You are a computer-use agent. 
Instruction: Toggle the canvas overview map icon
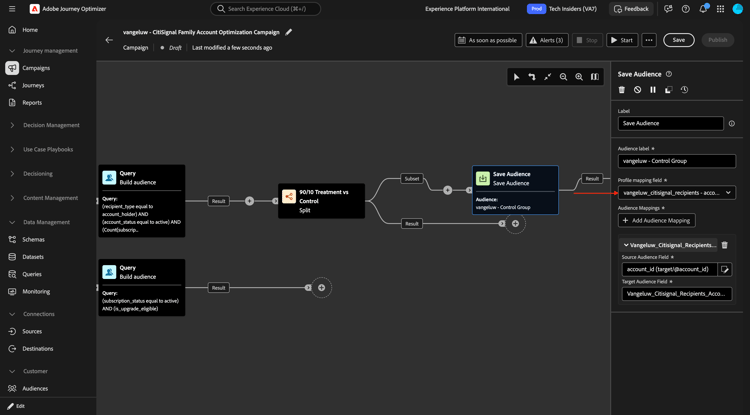pyautogui.click(x=595, y=77)
